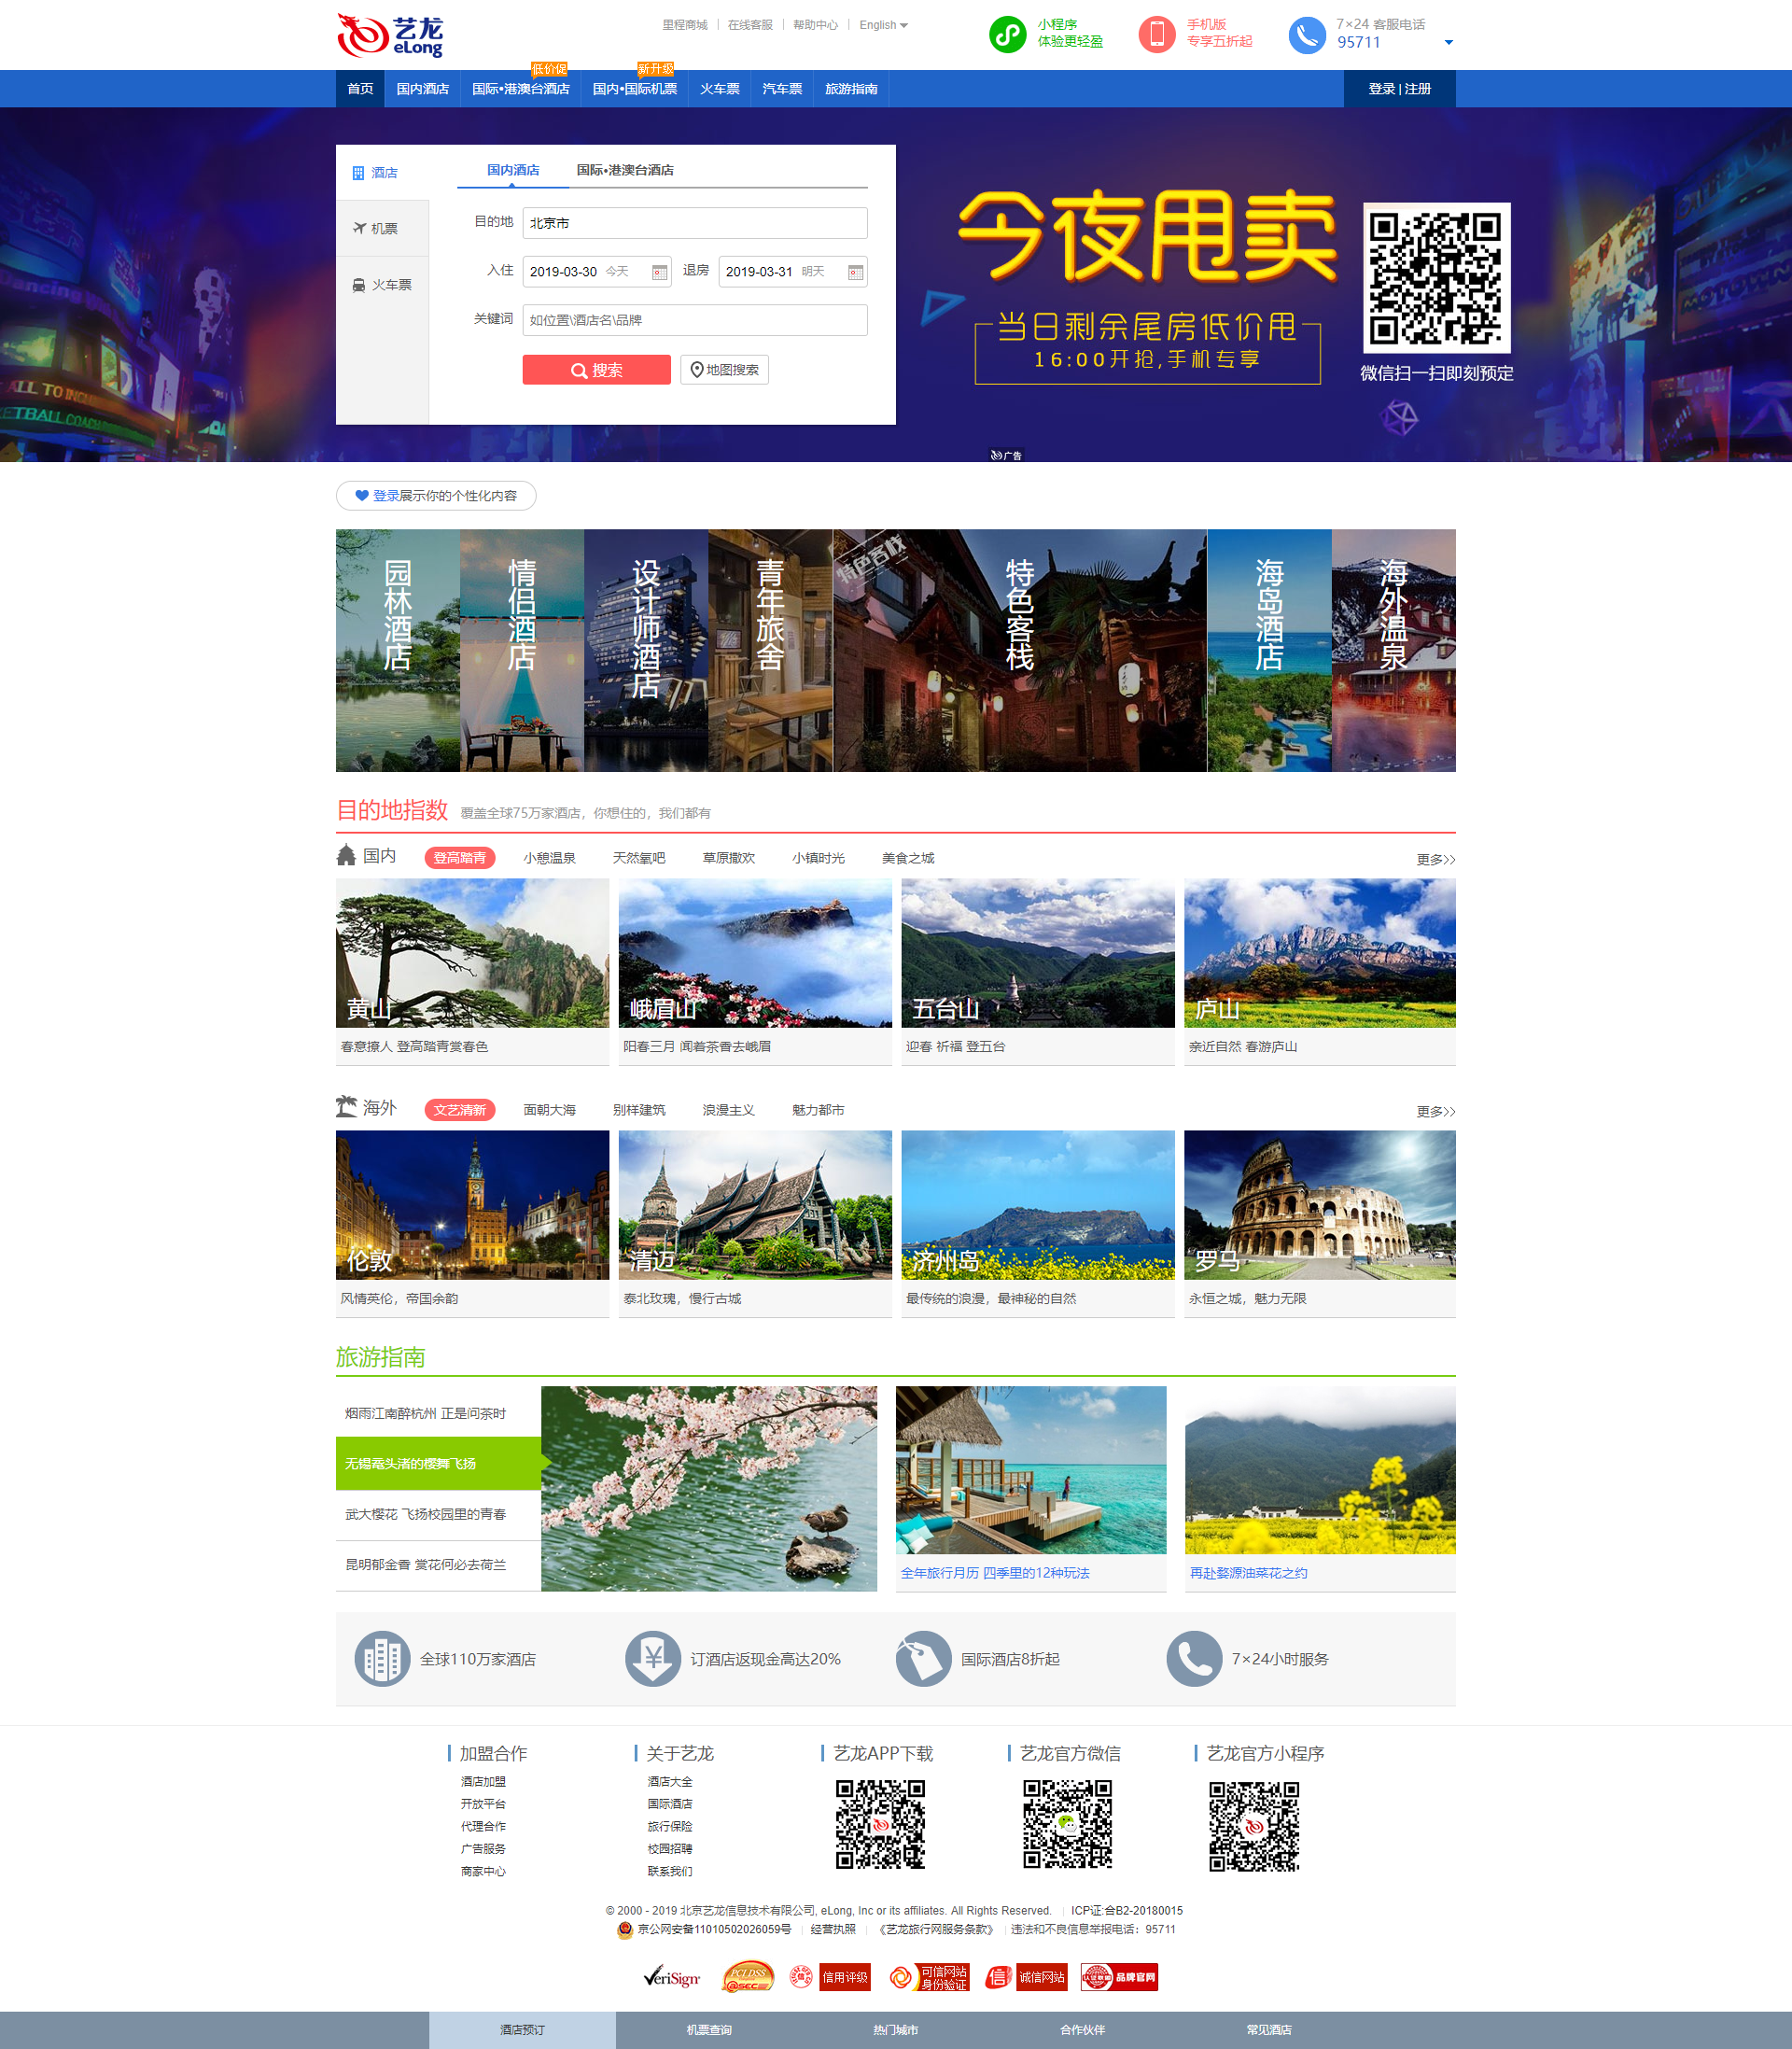The width and height of the screenshot is (1792, 2049).
Task: Select the 面朝大海 overseas filter
Action: (549, 1110)
